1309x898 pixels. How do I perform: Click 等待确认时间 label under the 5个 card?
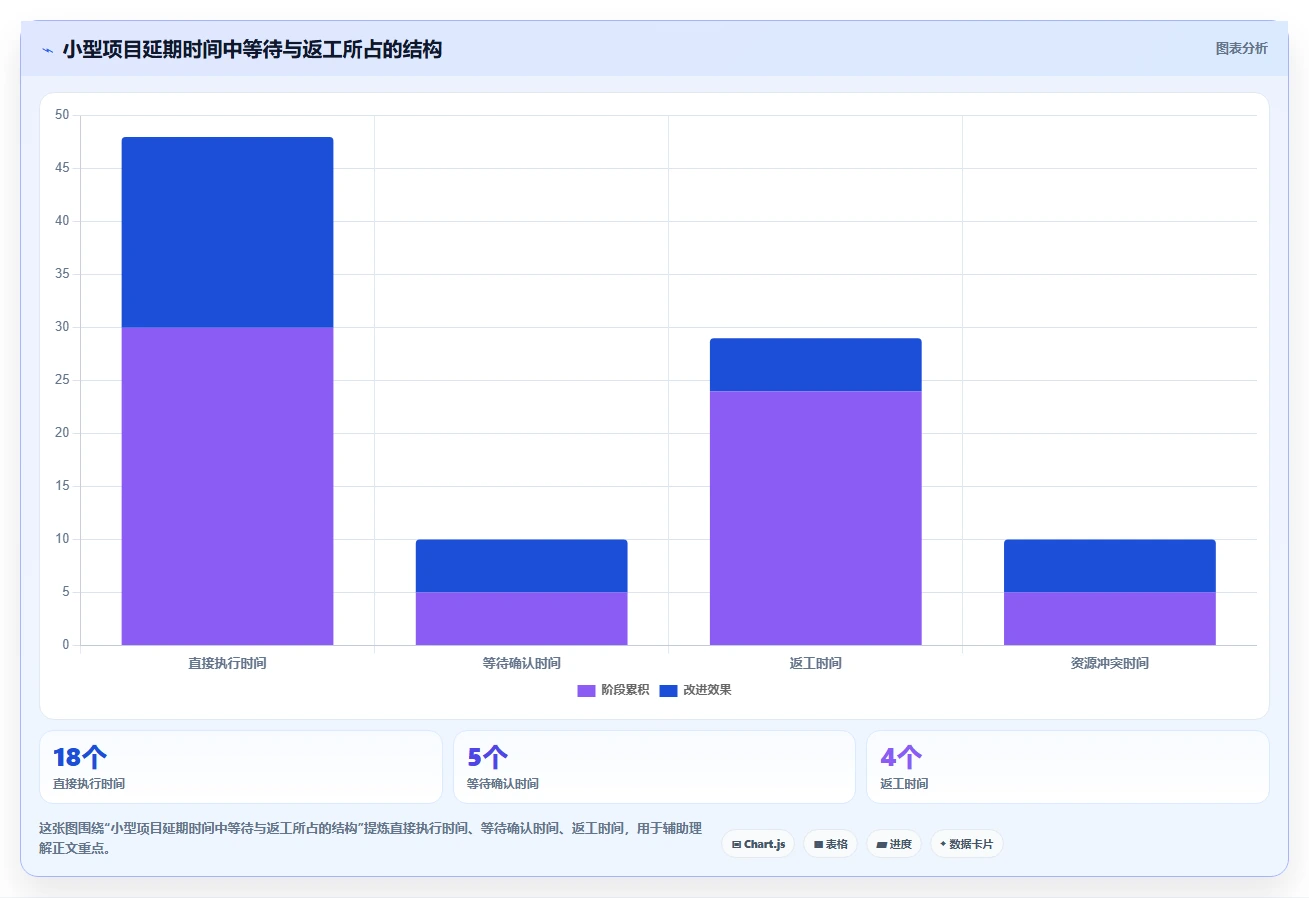[x=503, y=784]
